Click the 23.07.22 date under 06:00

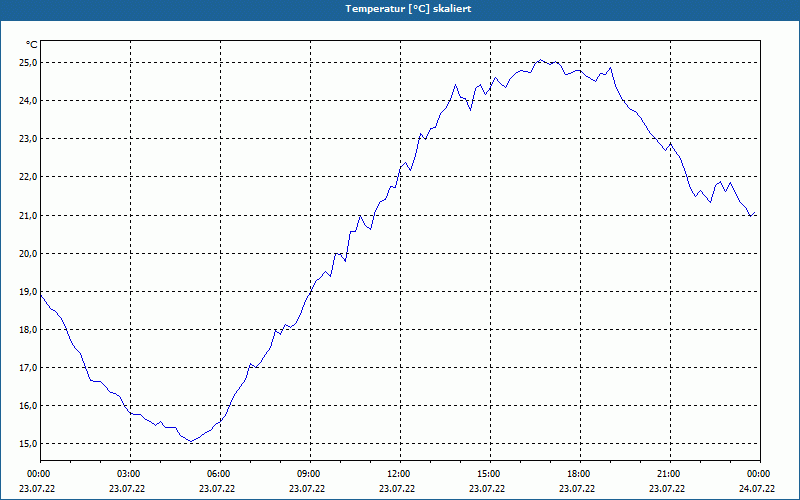click(217, 489)
